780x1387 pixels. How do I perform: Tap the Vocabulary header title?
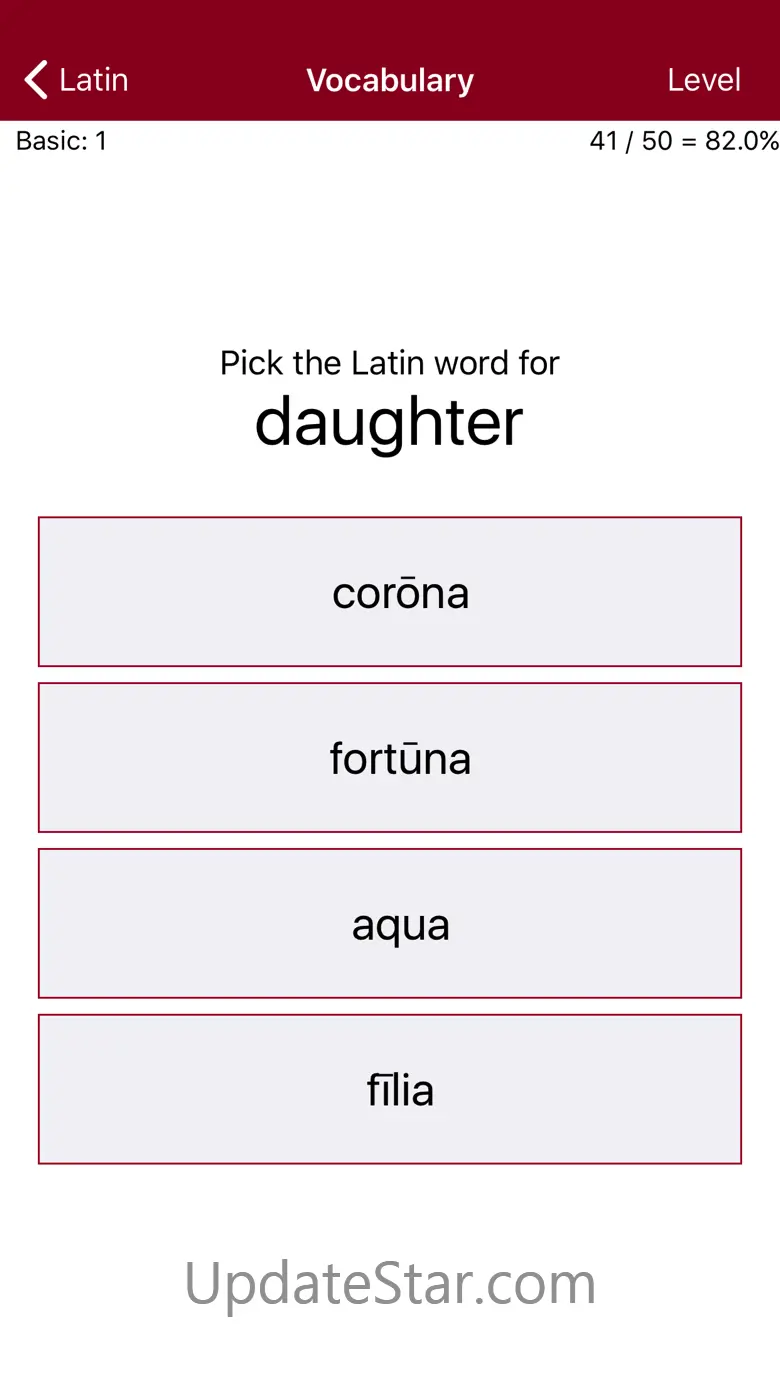tap(390, 80)
